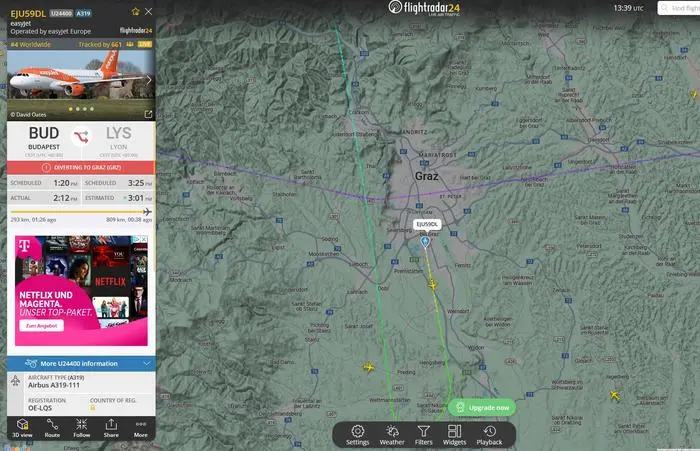Open the More options in flight panel
The height and width of the screenshot is (451, 700).
point(141,428)
